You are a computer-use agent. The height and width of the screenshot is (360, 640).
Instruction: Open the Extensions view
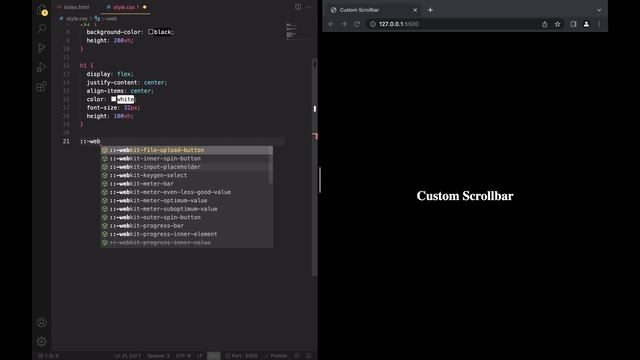tap(42, 86)
